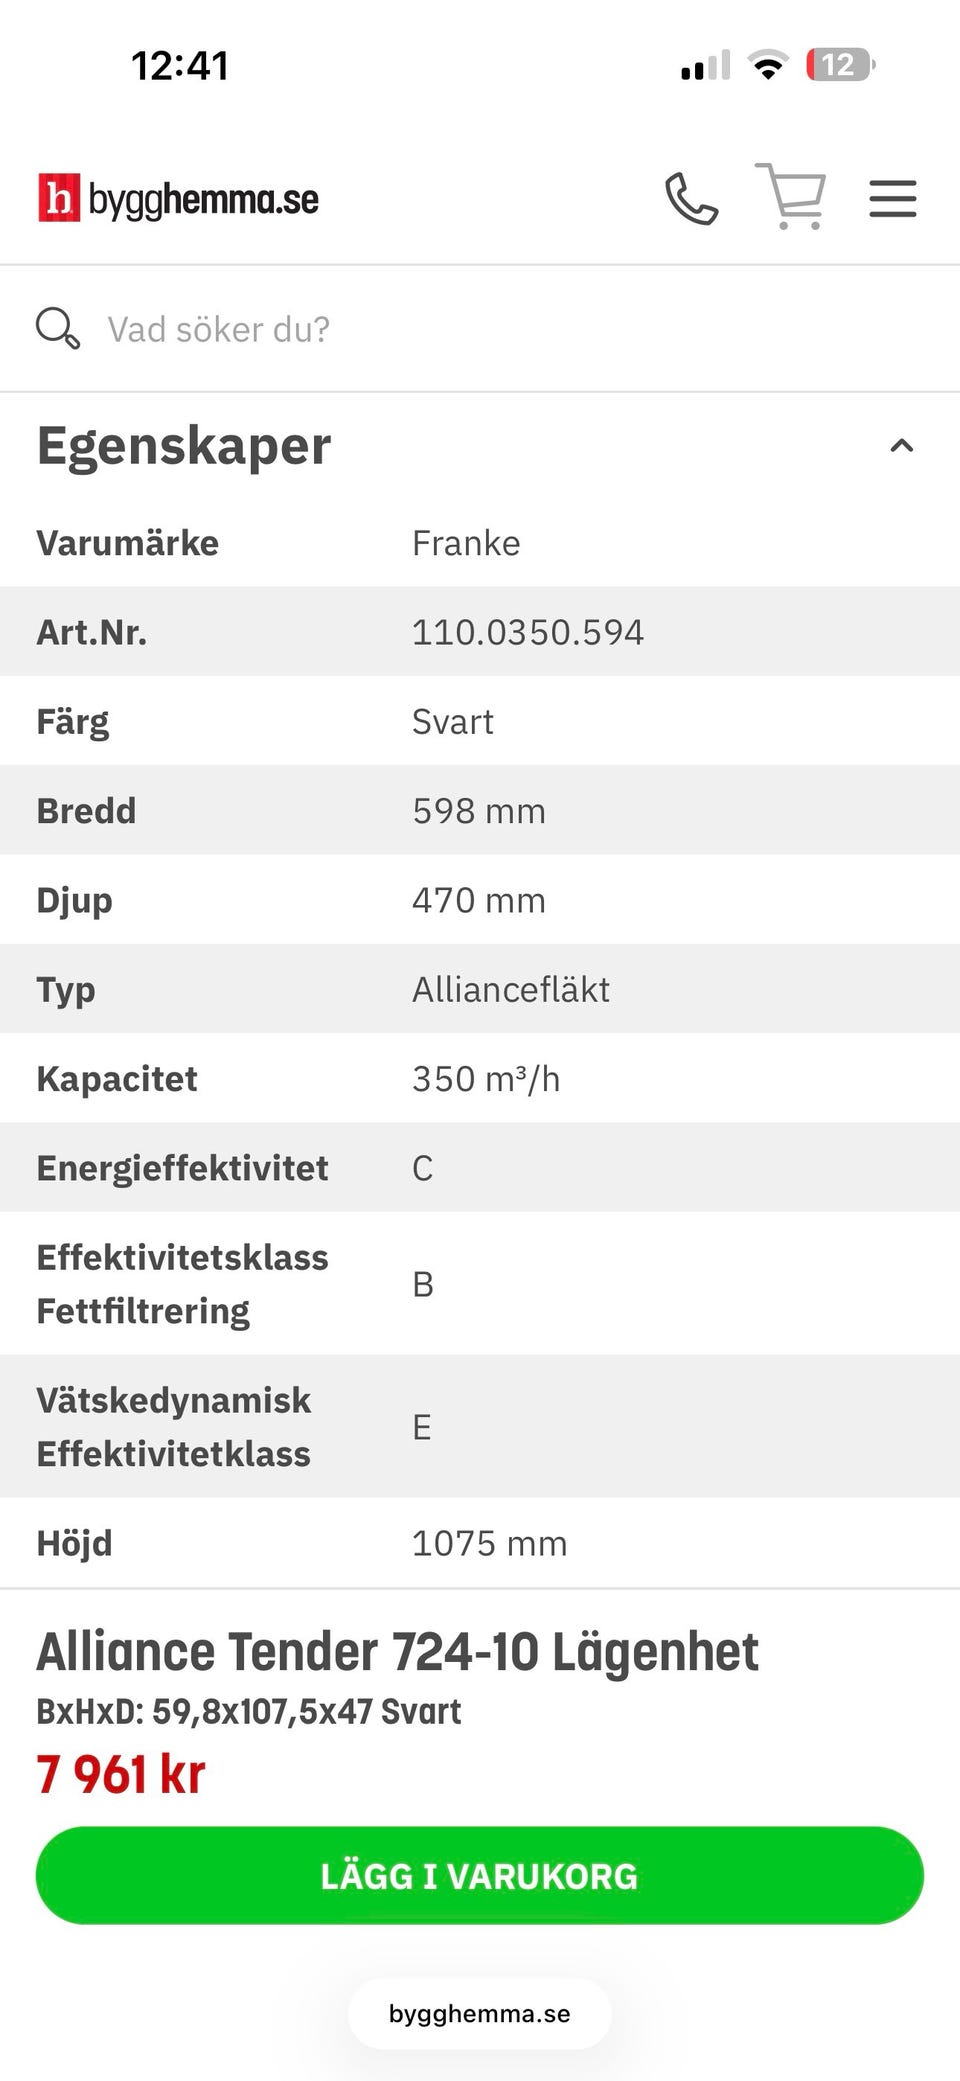960x2081 pixels.
Task: Tap the phone contact icon
Action: click(x=692, y=198)
